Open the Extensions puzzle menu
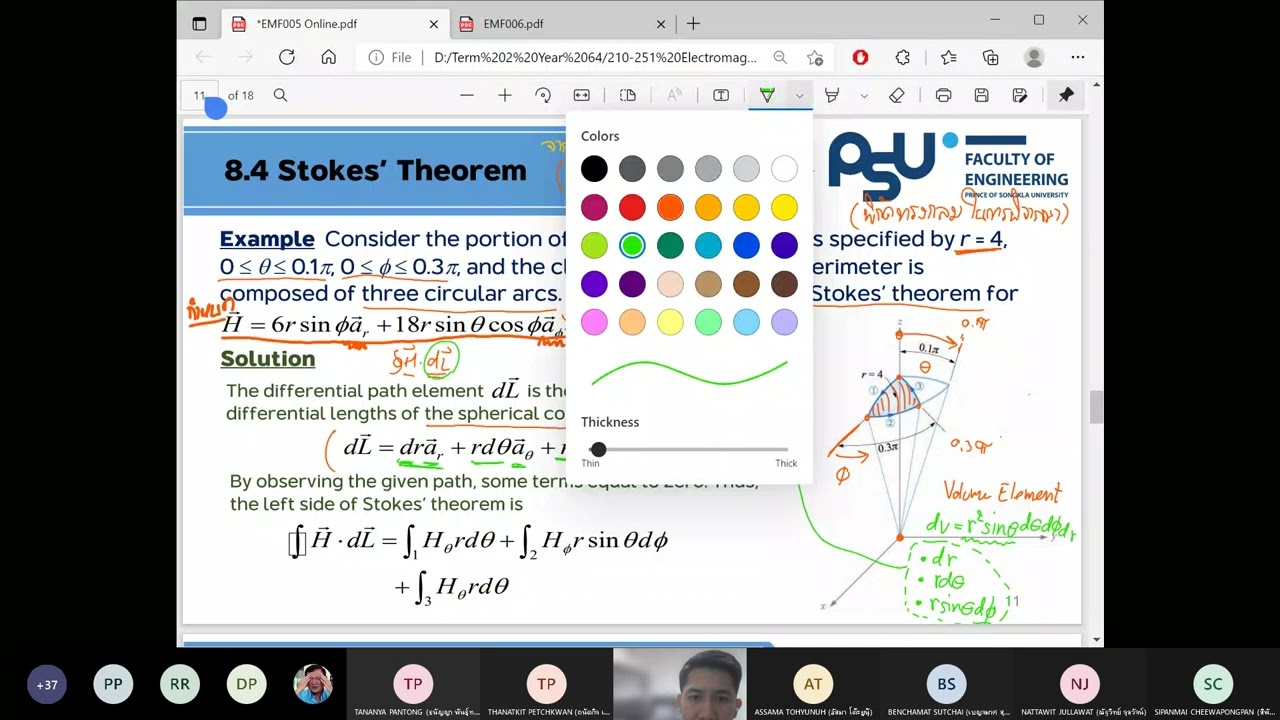 (x=903, y=58)
